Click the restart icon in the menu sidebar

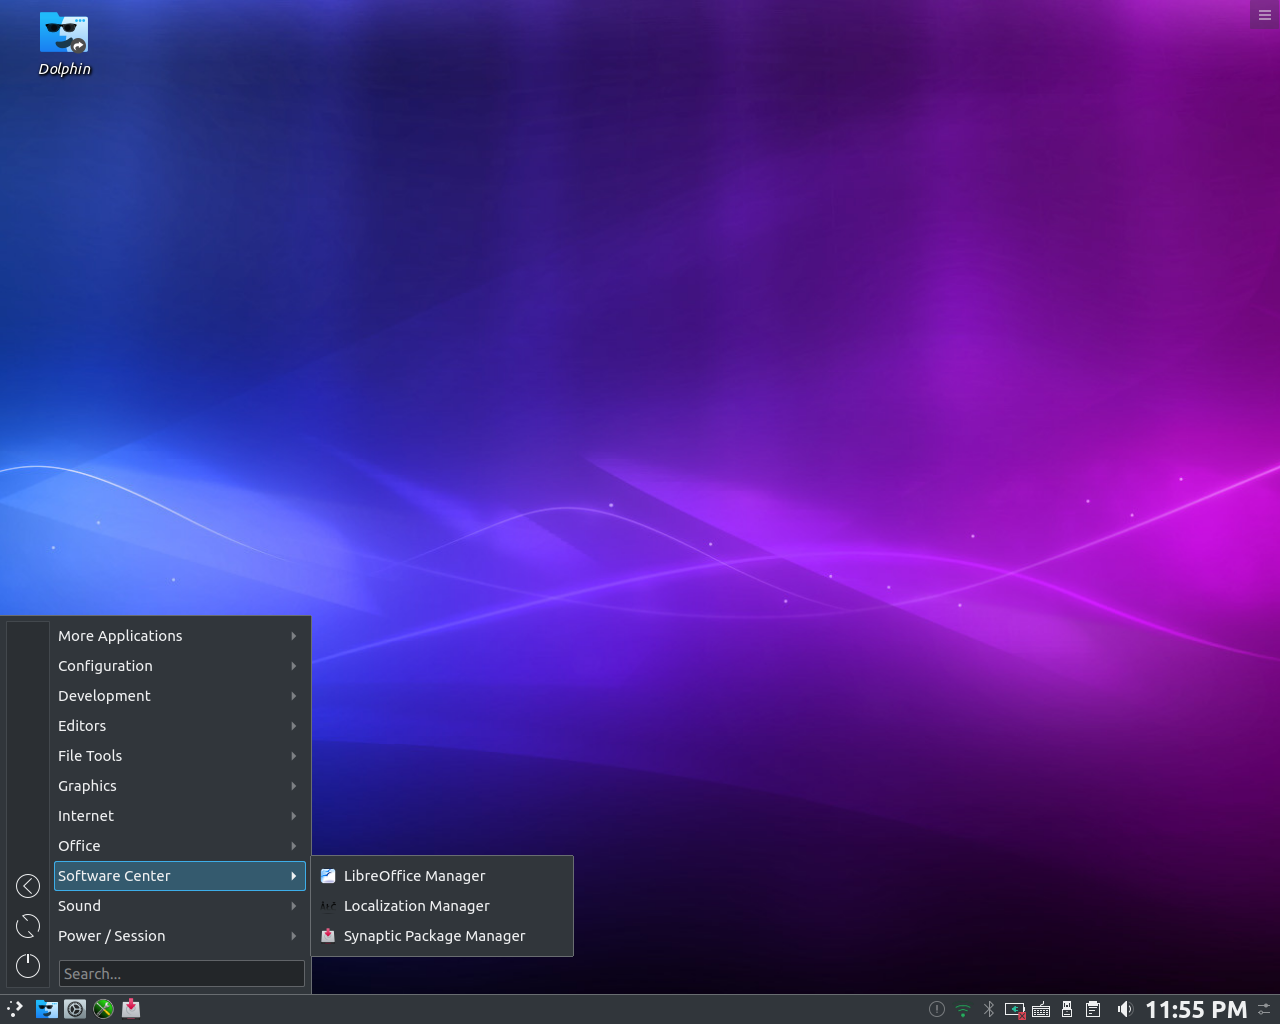coord(28,926)
